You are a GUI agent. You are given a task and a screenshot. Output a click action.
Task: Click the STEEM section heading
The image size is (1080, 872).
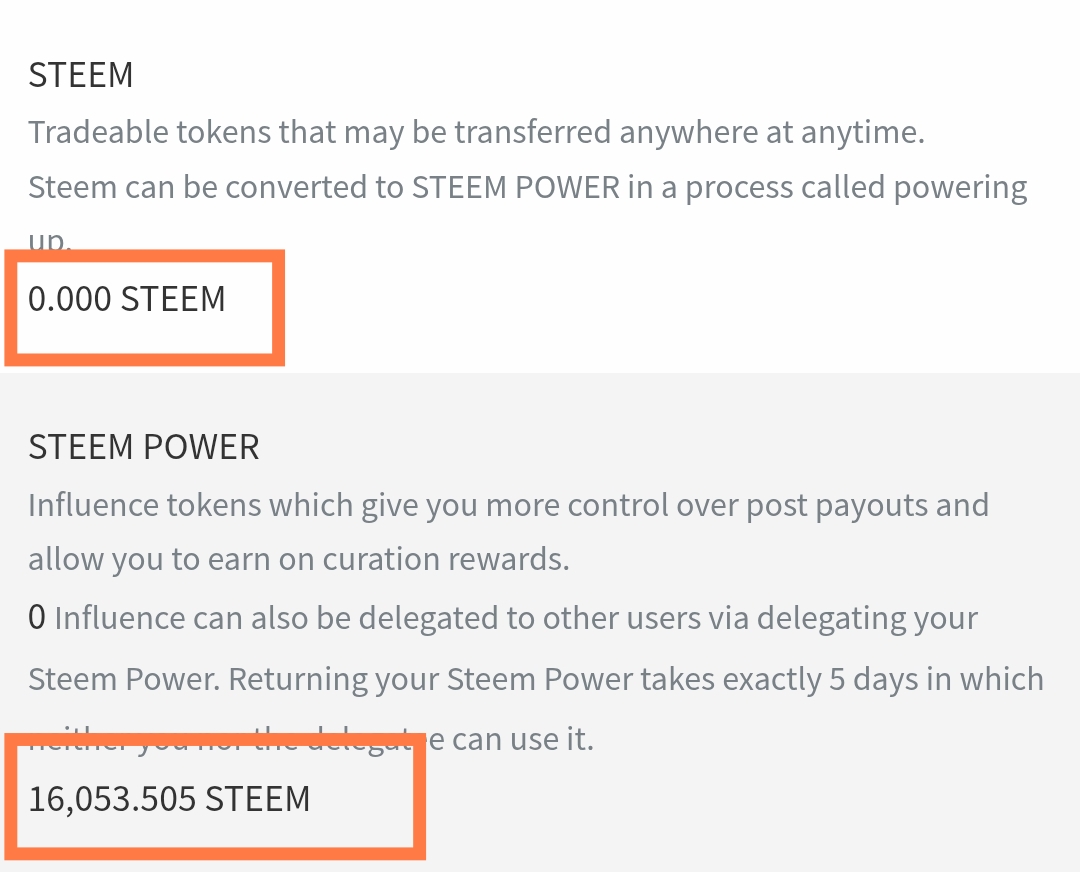click(x=81, y=74)
